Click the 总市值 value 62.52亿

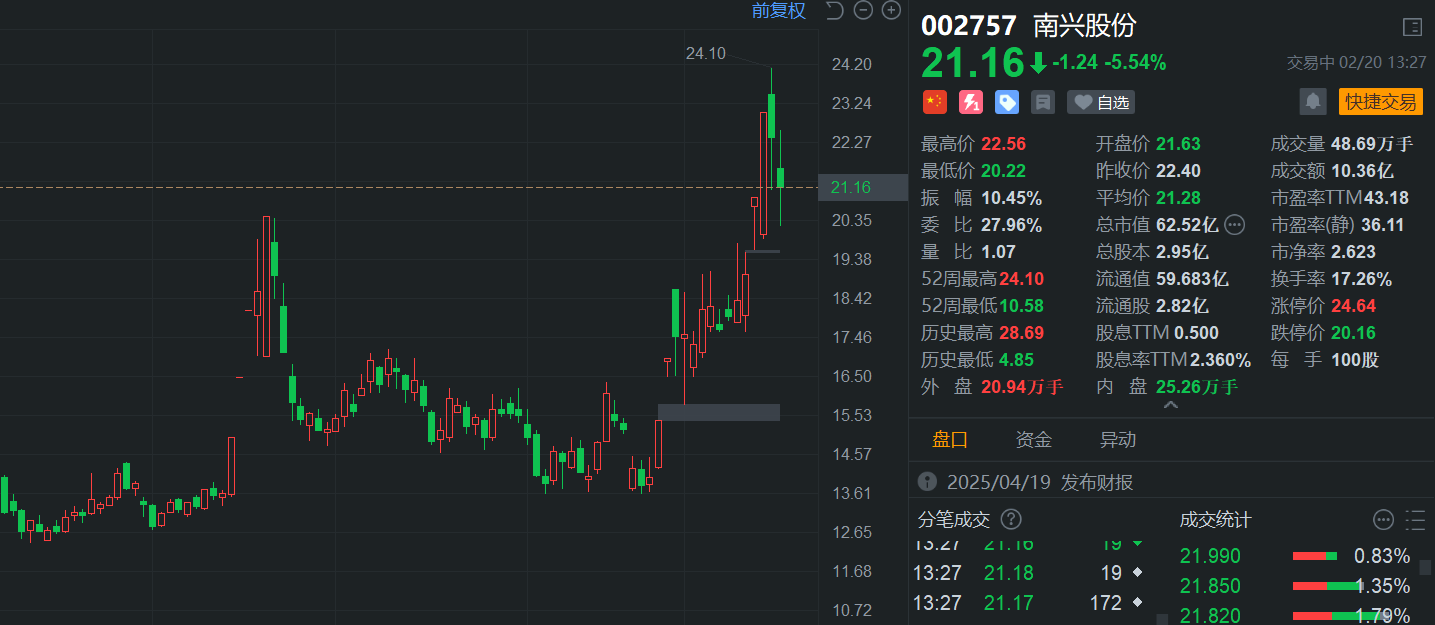1187,225
